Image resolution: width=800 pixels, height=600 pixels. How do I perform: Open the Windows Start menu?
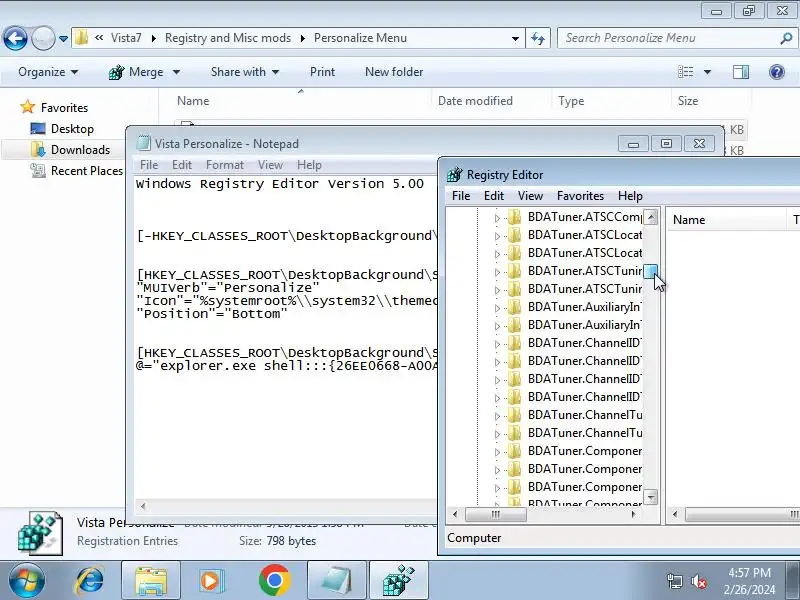point(26,580)
